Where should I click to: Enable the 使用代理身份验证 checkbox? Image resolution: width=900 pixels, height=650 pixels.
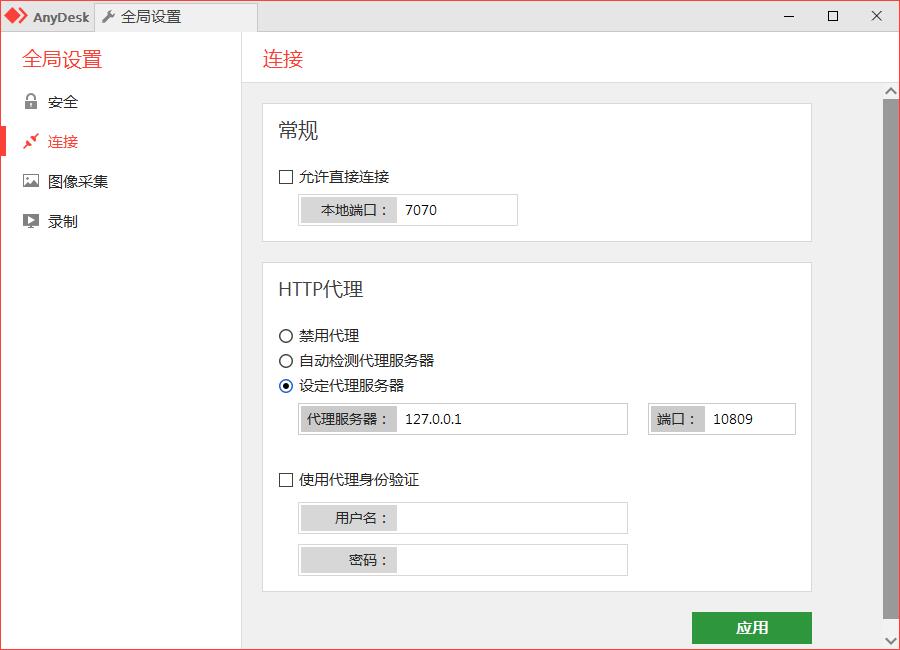[x=286, y=480]
